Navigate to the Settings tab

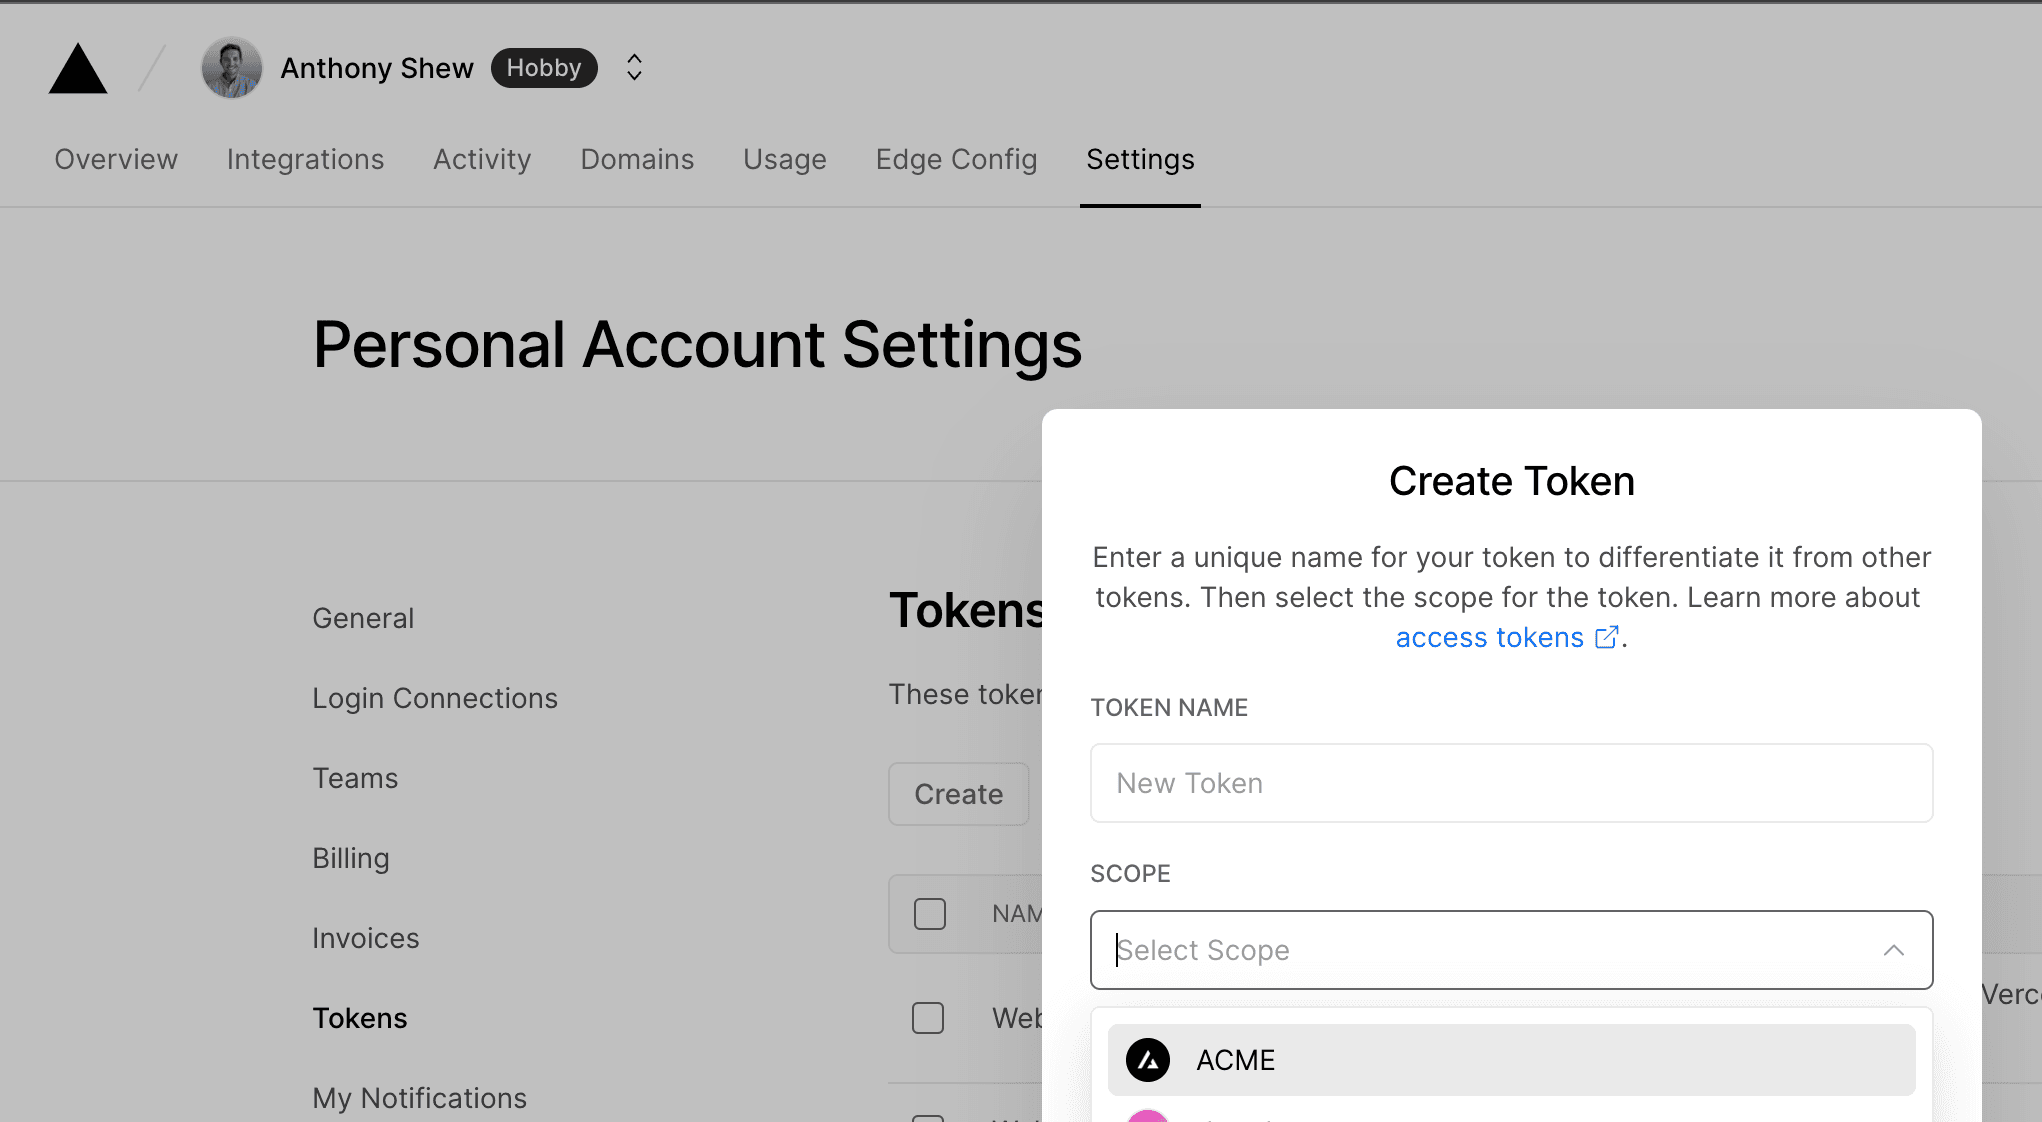1140,159
